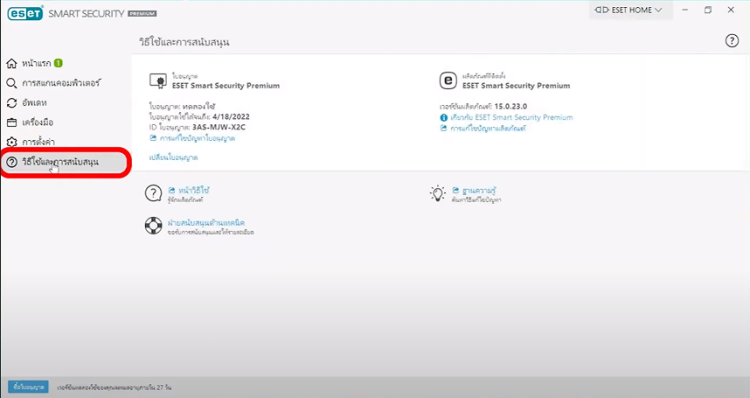This screenshot has height=398, width=750.
Task: Open the tools briefcase icon
Action: [x=11, y=122]
